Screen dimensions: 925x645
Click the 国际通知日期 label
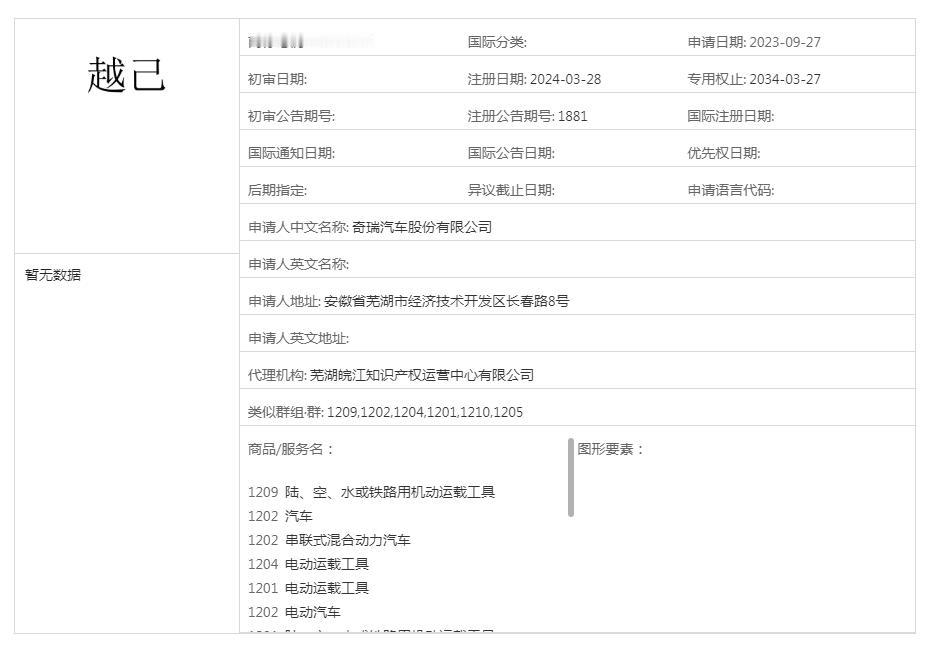[291, 153]
